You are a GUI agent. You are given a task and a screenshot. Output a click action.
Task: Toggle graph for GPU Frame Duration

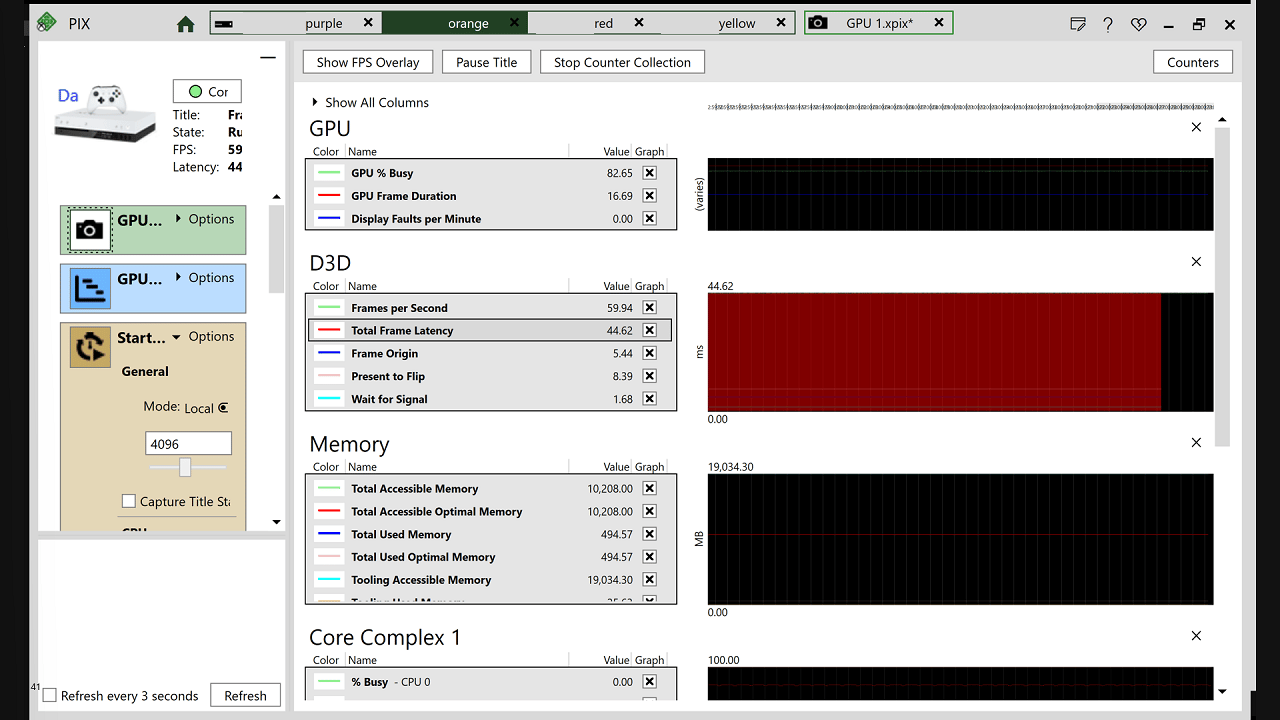coord(650,196)
